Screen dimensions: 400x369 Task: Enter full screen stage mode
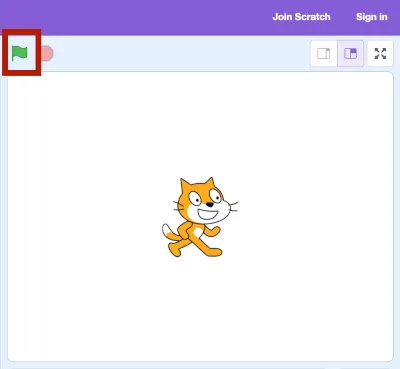pyautogui.click(x=380, y=53)
